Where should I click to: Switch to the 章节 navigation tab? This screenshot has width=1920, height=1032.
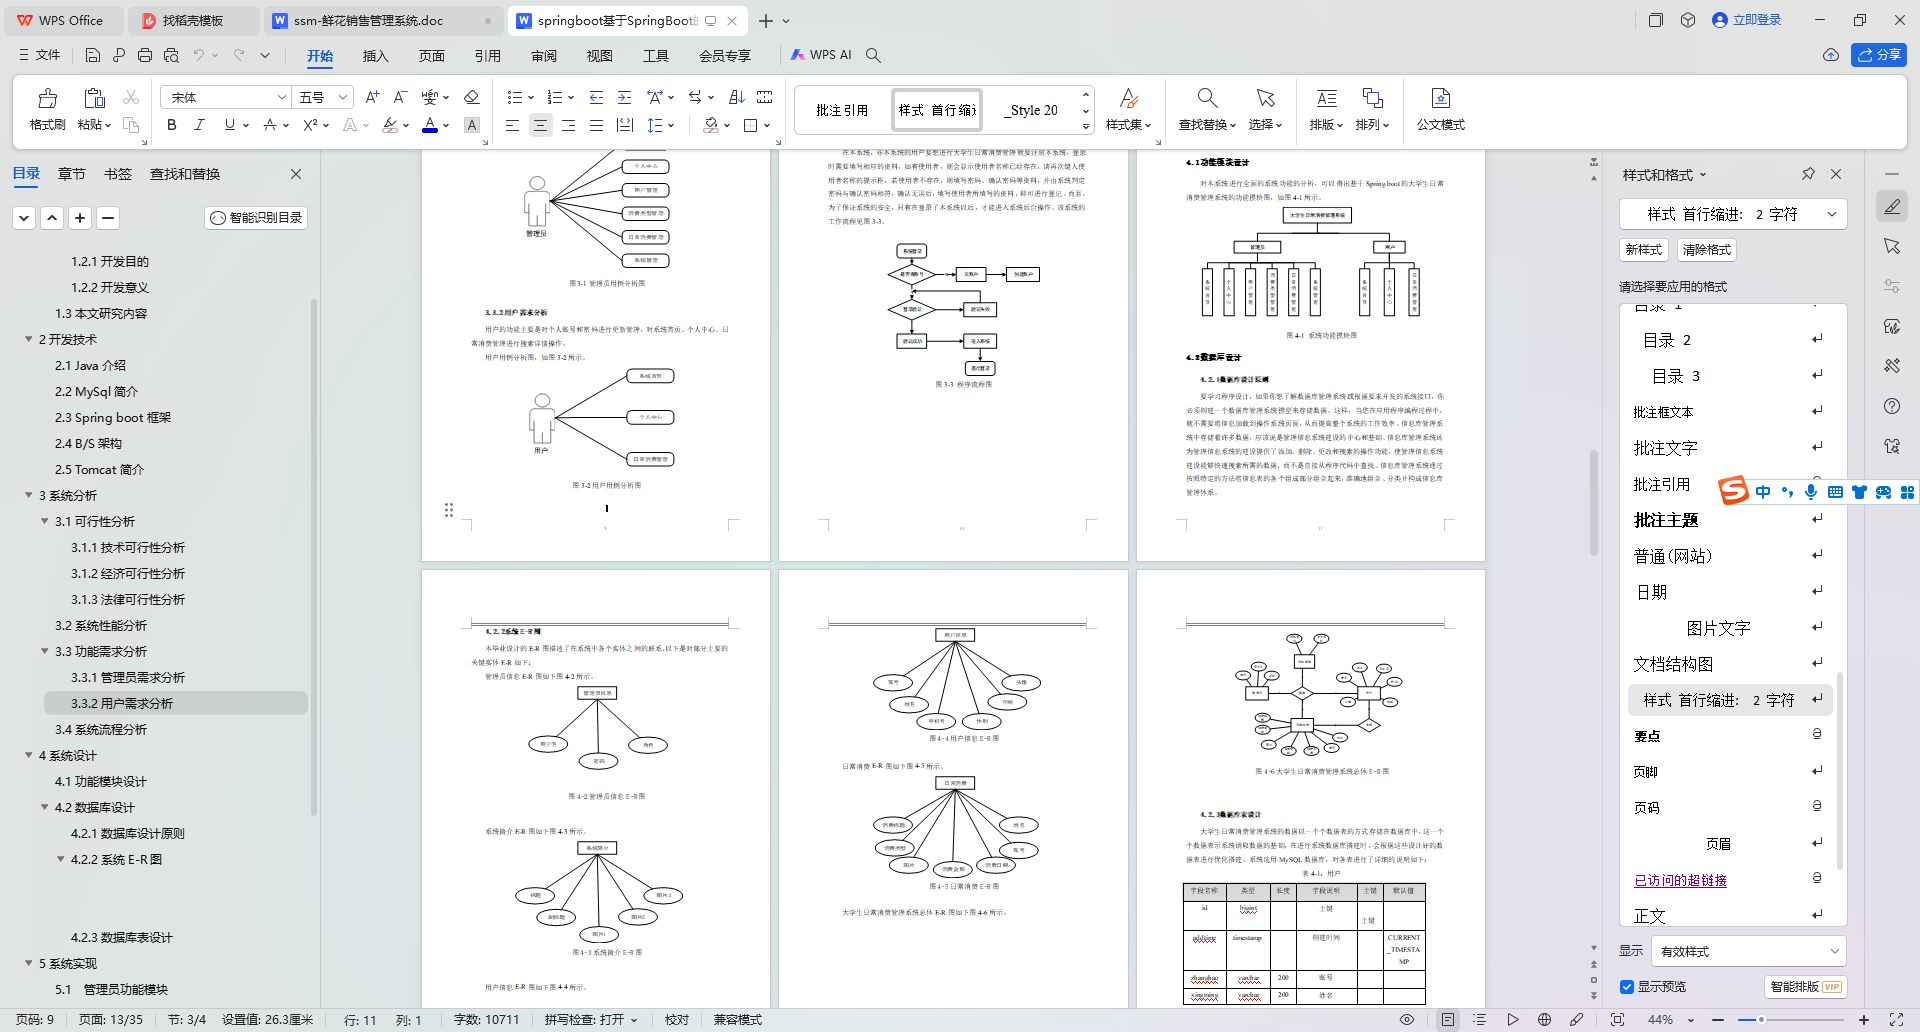[x=71, y=174]
